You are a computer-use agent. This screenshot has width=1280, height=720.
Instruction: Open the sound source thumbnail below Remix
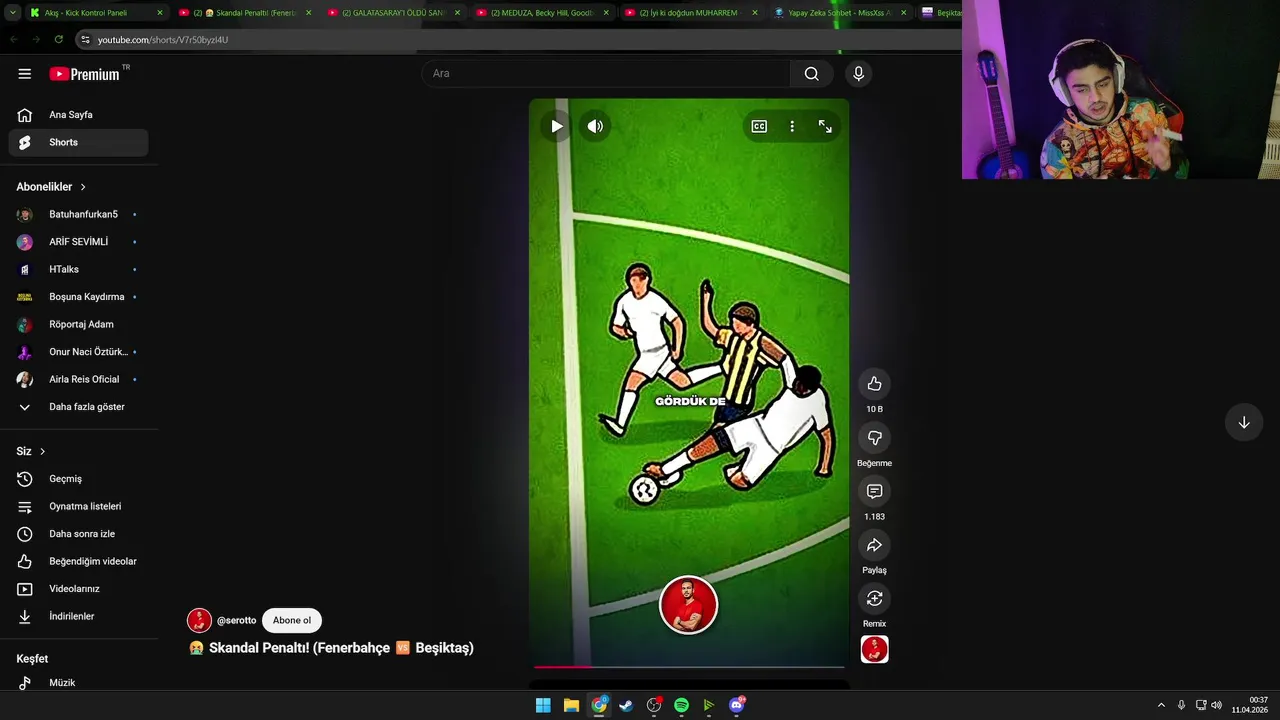(x=874, y=649)
